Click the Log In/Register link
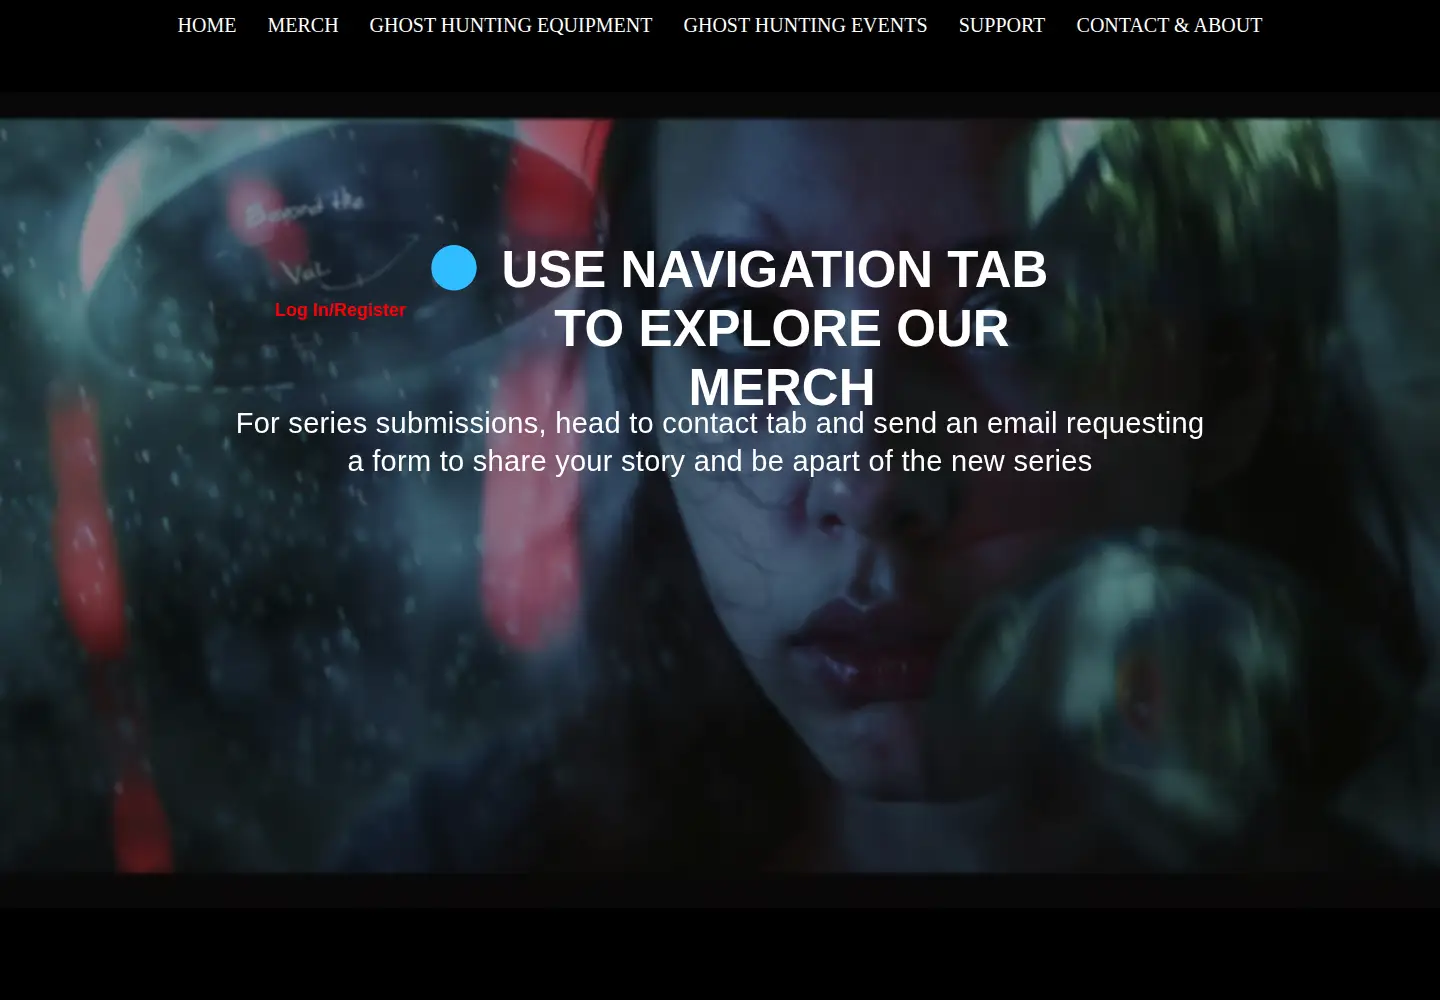 point(340,310)
